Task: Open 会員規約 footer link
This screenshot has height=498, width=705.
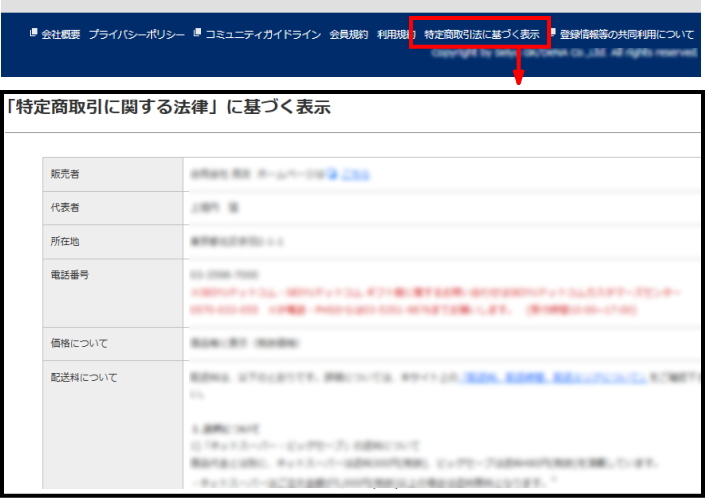Action: tap(348, 35)
